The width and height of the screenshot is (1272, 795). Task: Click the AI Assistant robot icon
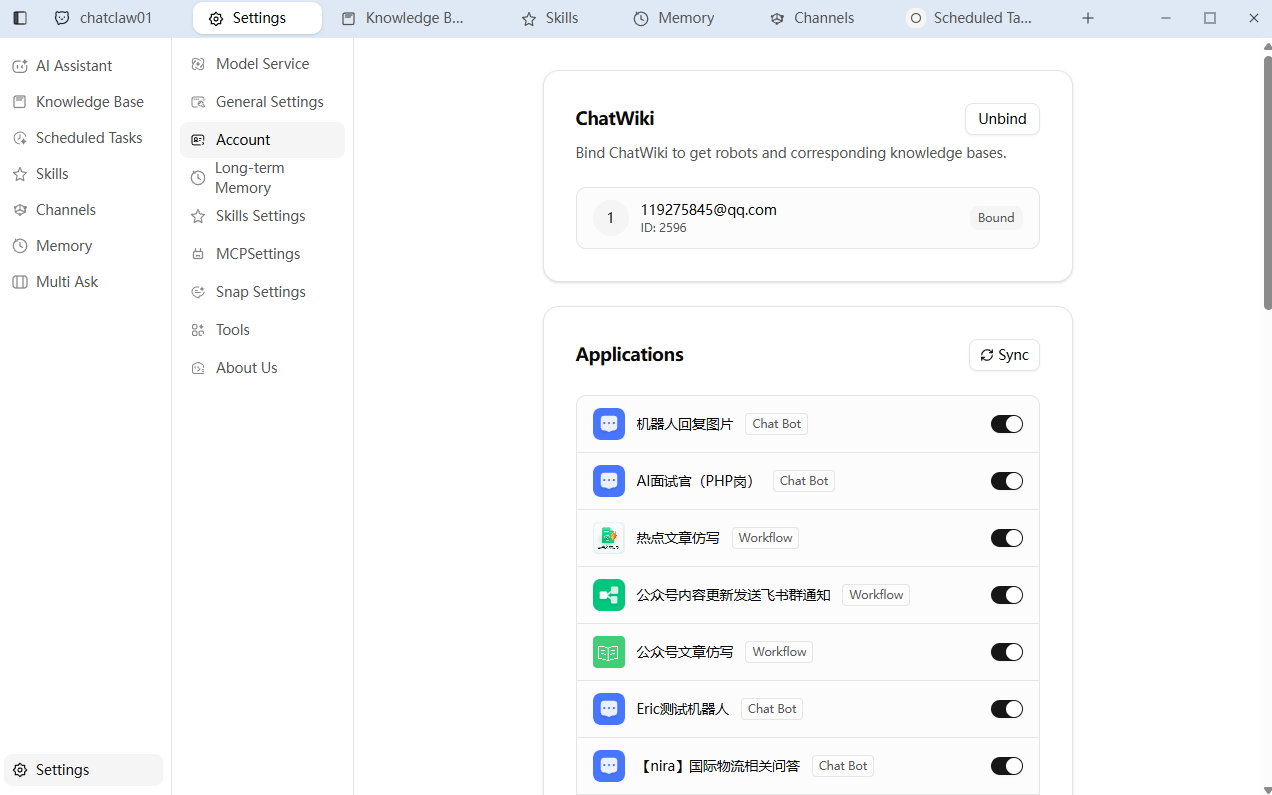click(20, 66)
